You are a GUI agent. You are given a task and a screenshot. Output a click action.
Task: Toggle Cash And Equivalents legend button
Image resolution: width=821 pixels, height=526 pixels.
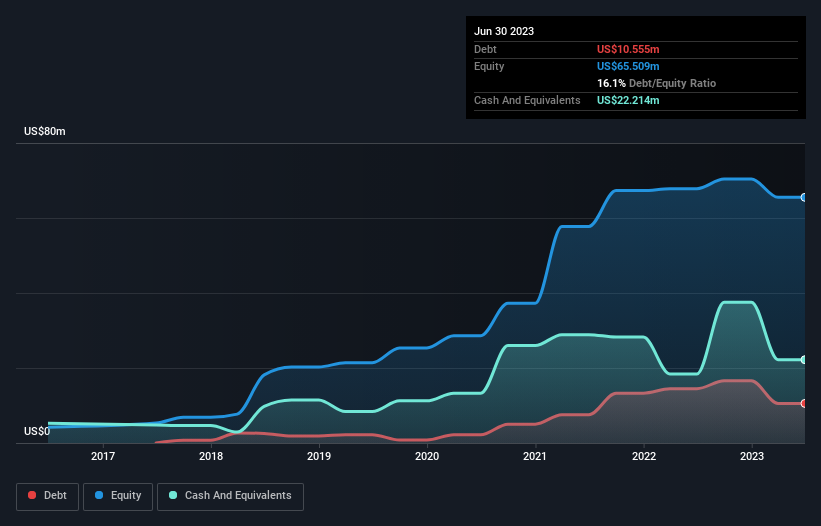tap(230, 496)
